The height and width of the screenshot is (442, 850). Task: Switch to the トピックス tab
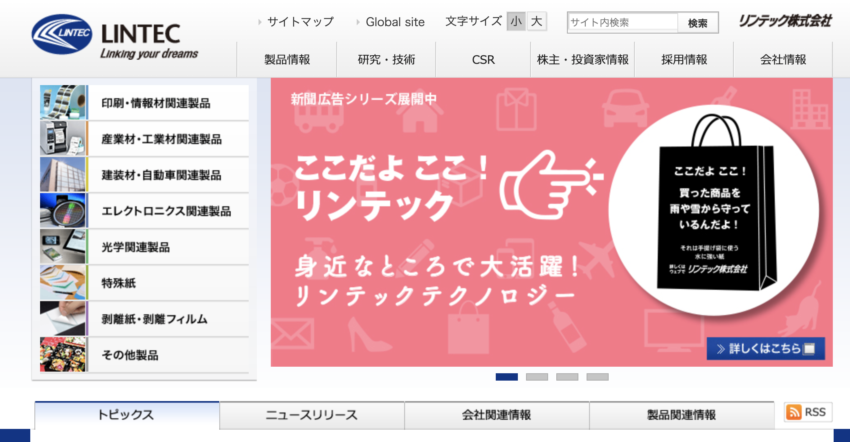point(127,415)
